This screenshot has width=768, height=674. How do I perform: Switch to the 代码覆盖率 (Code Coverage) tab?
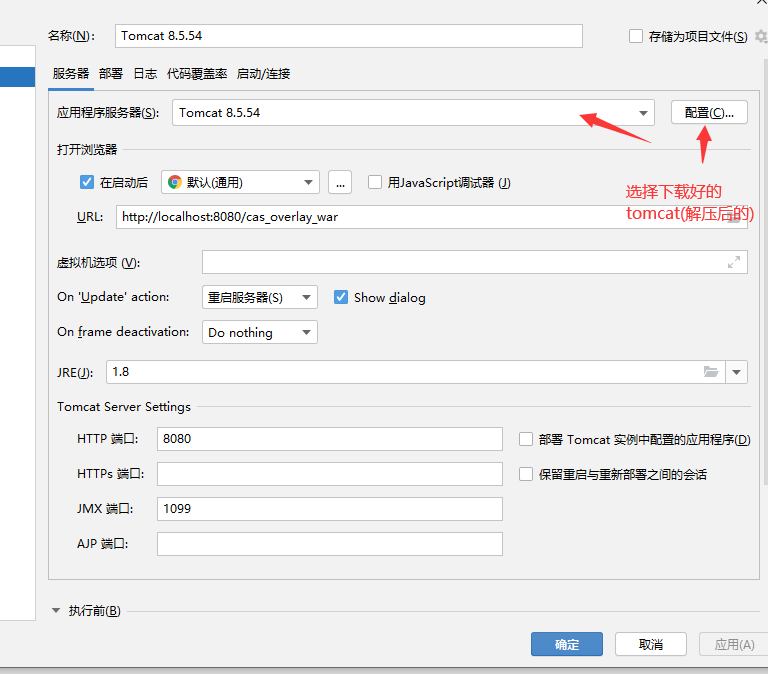(197, 73)
